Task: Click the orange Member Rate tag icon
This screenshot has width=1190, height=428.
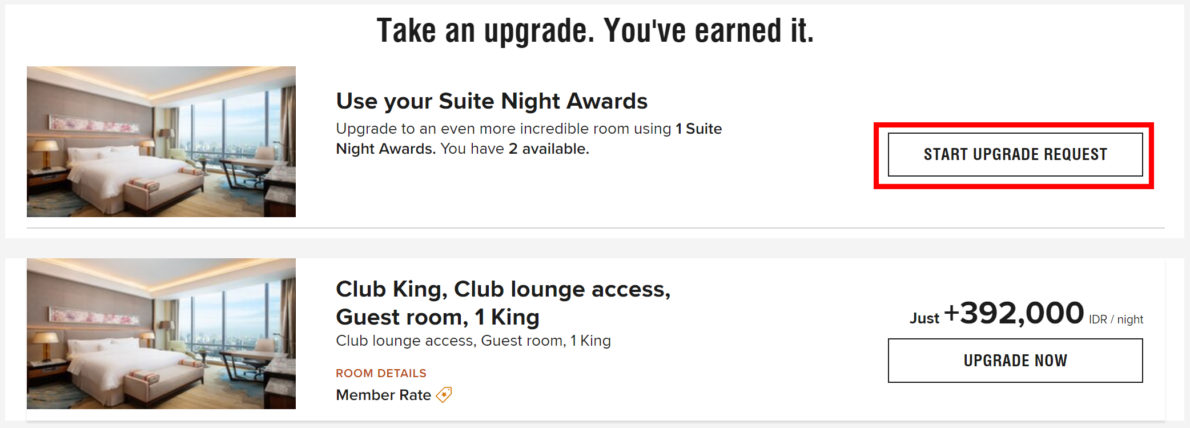Action: pos(444,395)
